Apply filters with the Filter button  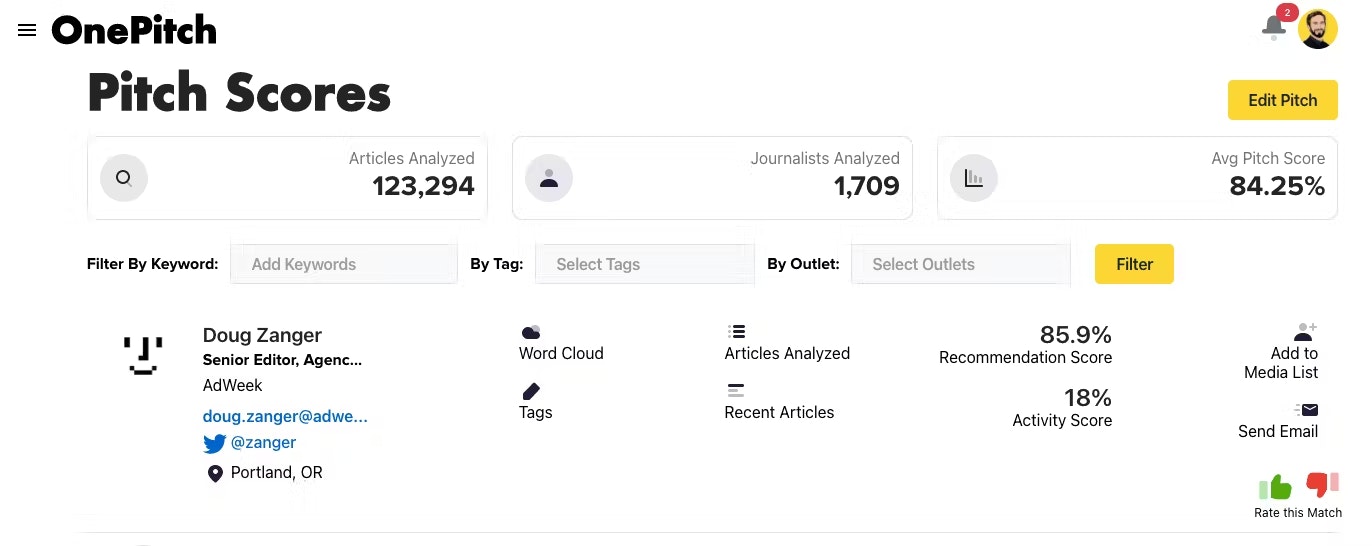pyautogui.click(x=1134, y=264)
